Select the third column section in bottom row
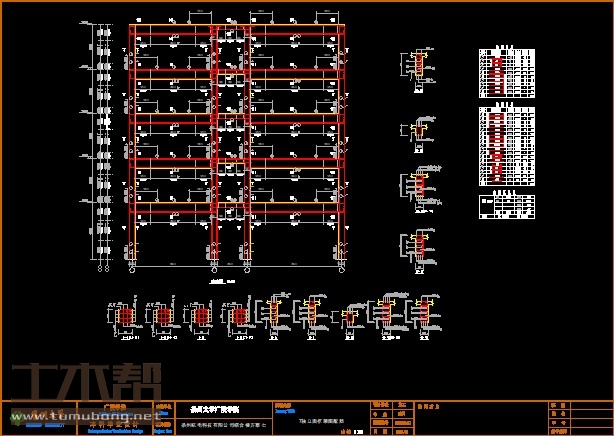The height and width of the screenshot is (436, 614). pos(200,316)
